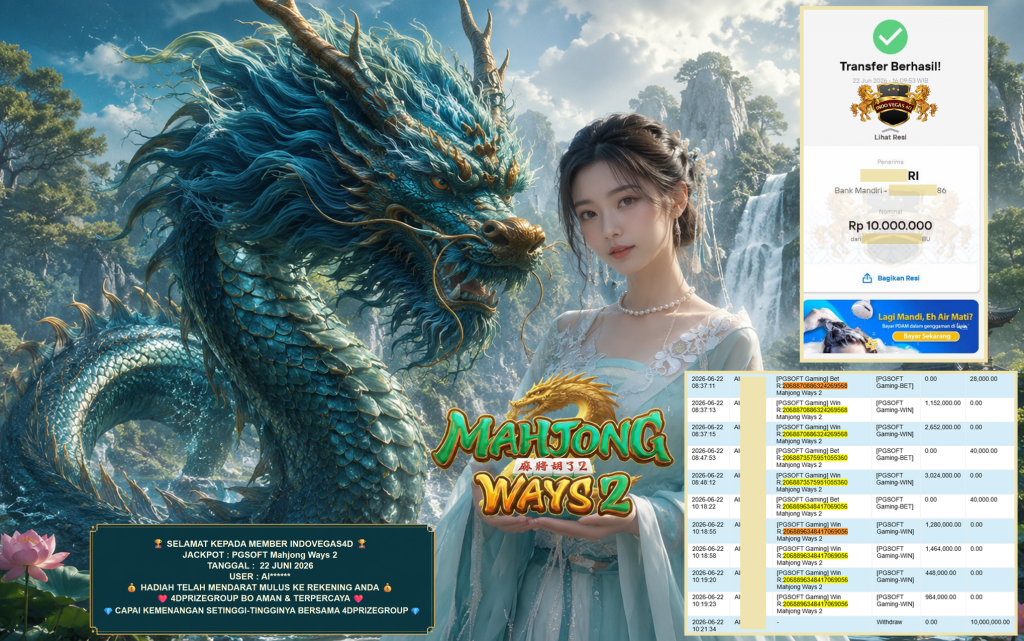Click the USER : AI****** line
This screenshot has width=1024, height=641.
(x=260, y=576)
